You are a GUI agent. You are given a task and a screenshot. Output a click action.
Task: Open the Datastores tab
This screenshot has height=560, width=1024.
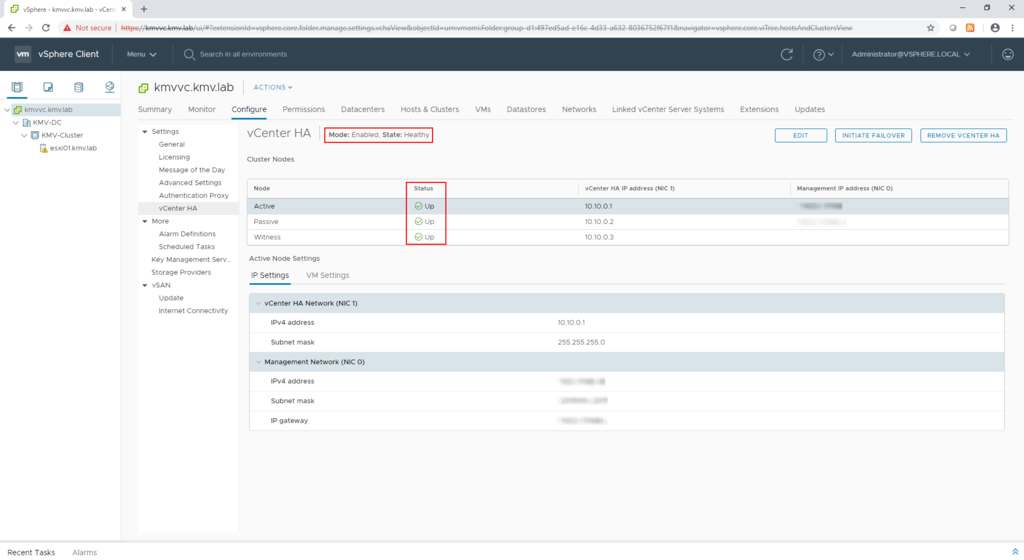click(526, 110)
